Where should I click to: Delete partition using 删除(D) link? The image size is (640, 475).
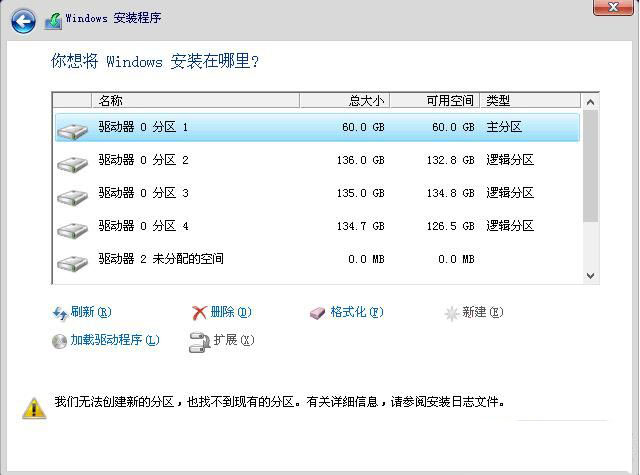231,312
